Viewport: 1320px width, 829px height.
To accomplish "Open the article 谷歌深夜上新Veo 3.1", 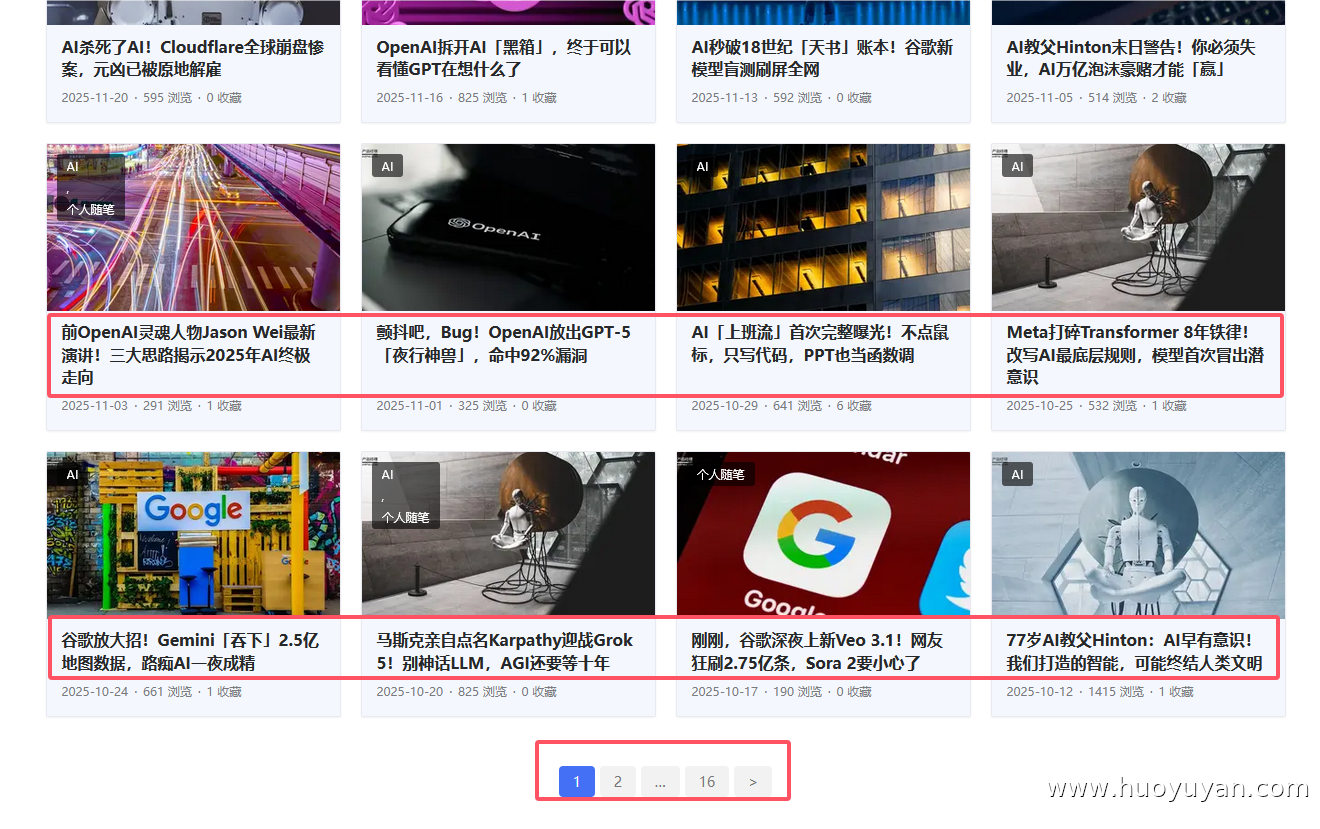I will [x=817, y=651].
